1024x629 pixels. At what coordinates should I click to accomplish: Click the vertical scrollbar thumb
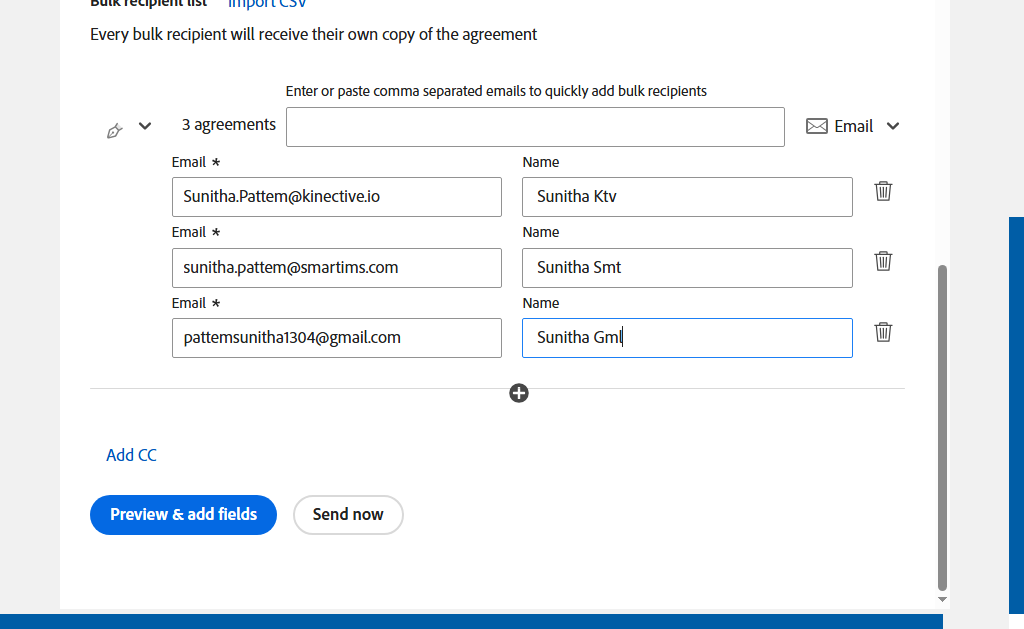[x=942, y=428]
